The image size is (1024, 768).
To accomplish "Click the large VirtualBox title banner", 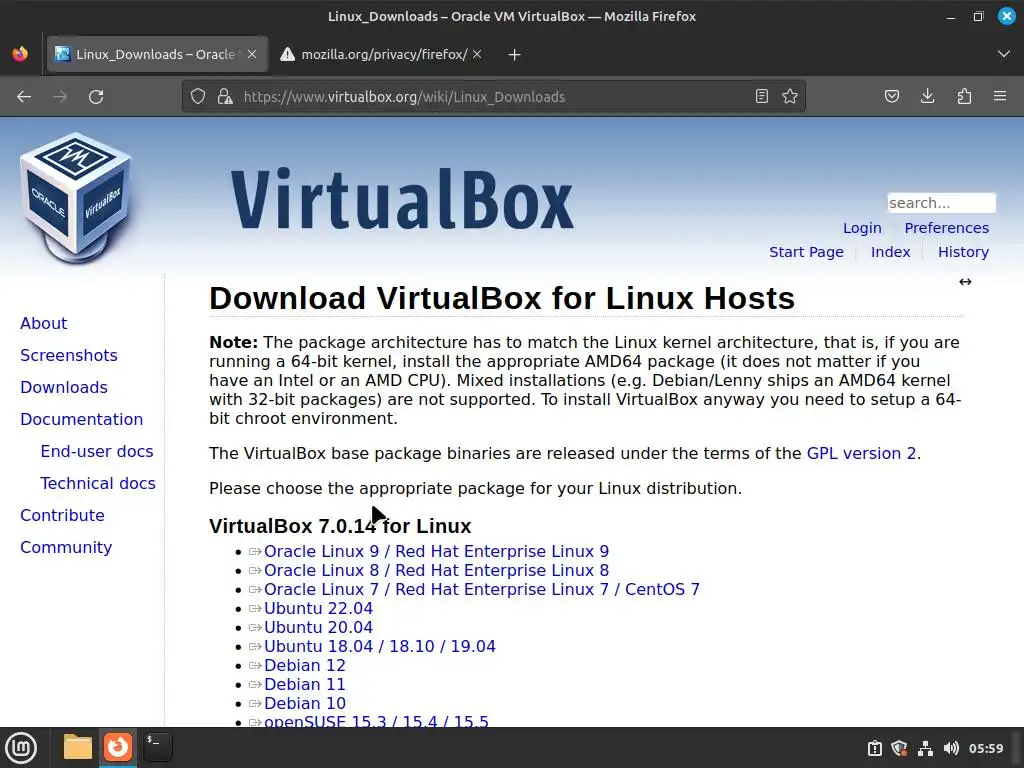I will (402, 199).
